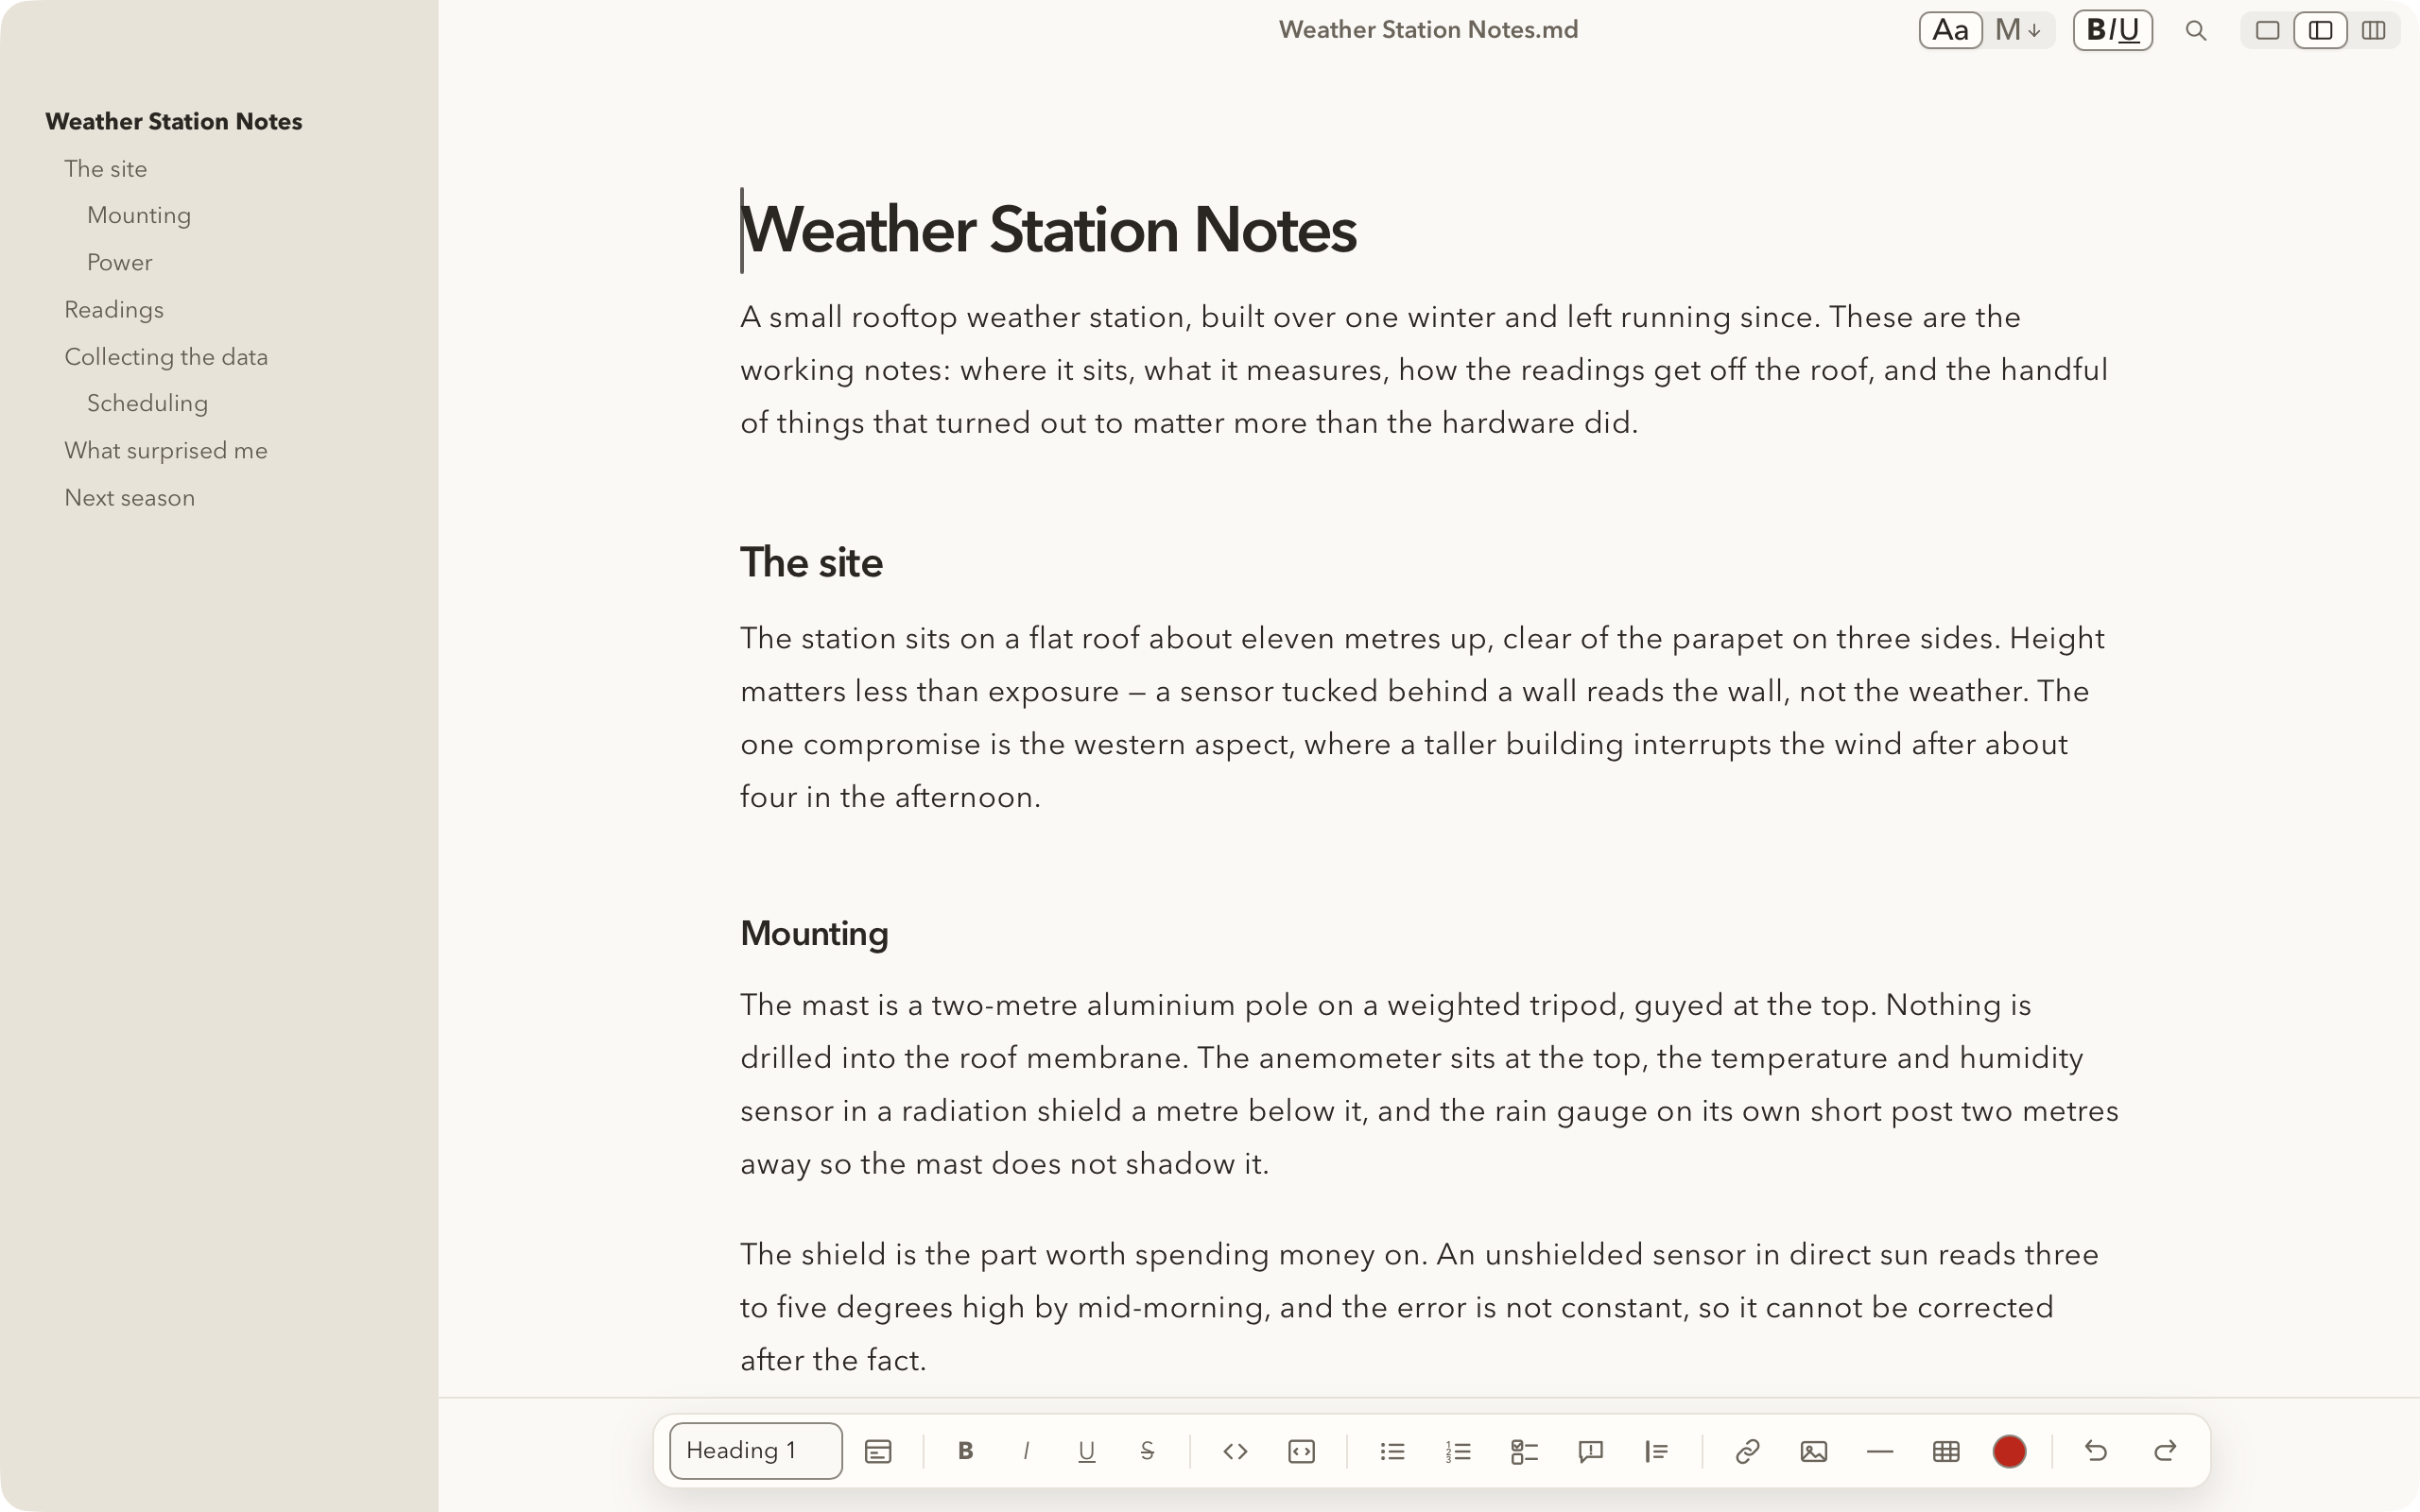Toggle italic formatting in bottom toolbar
Screen dimensions: 2420x1512
pyautogui.click(x=1026, y=1451)
